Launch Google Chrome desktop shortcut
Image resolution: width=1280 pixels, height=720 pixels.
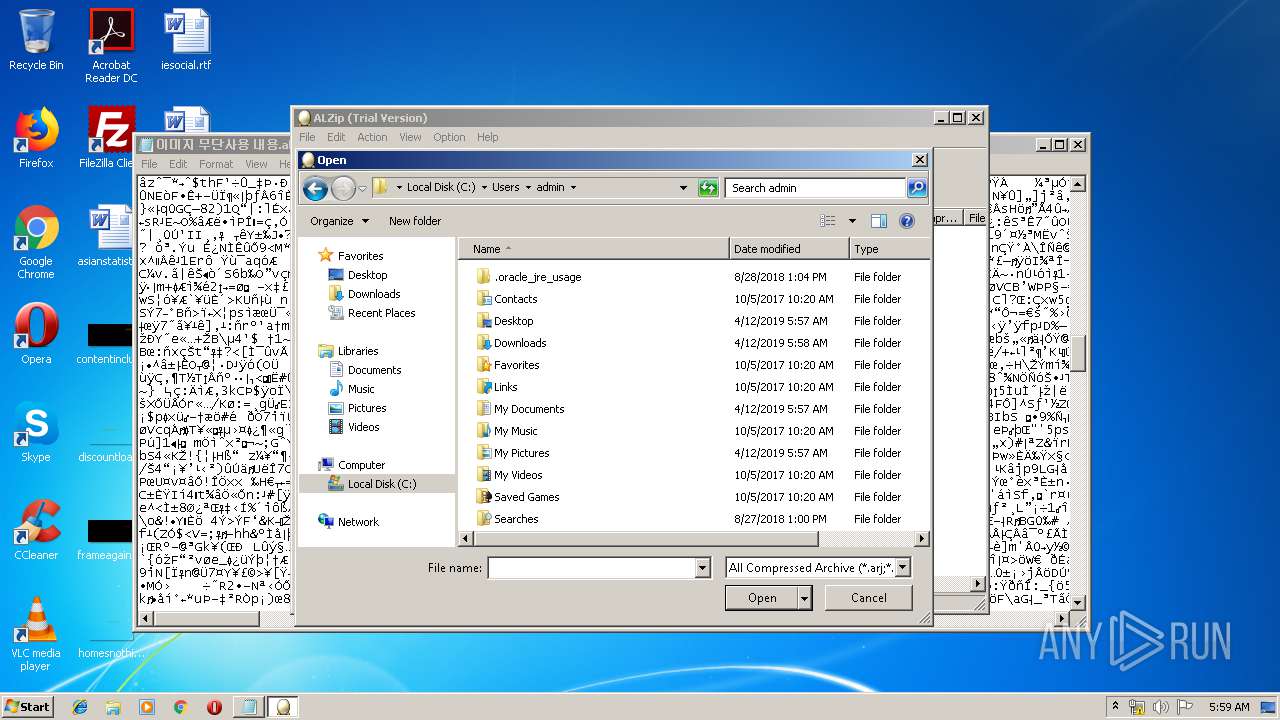36,242
